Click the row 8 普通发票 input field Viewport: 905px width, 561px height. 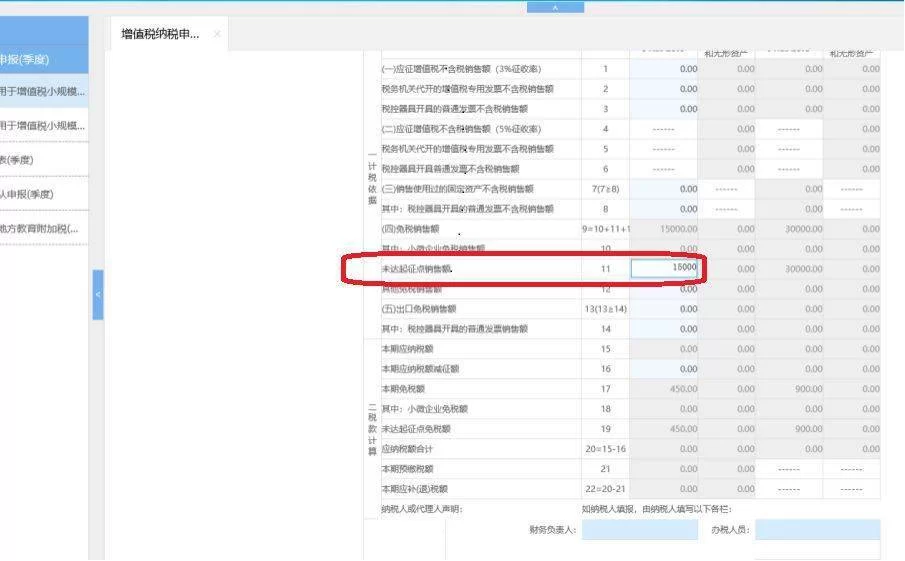pos(666,209)
